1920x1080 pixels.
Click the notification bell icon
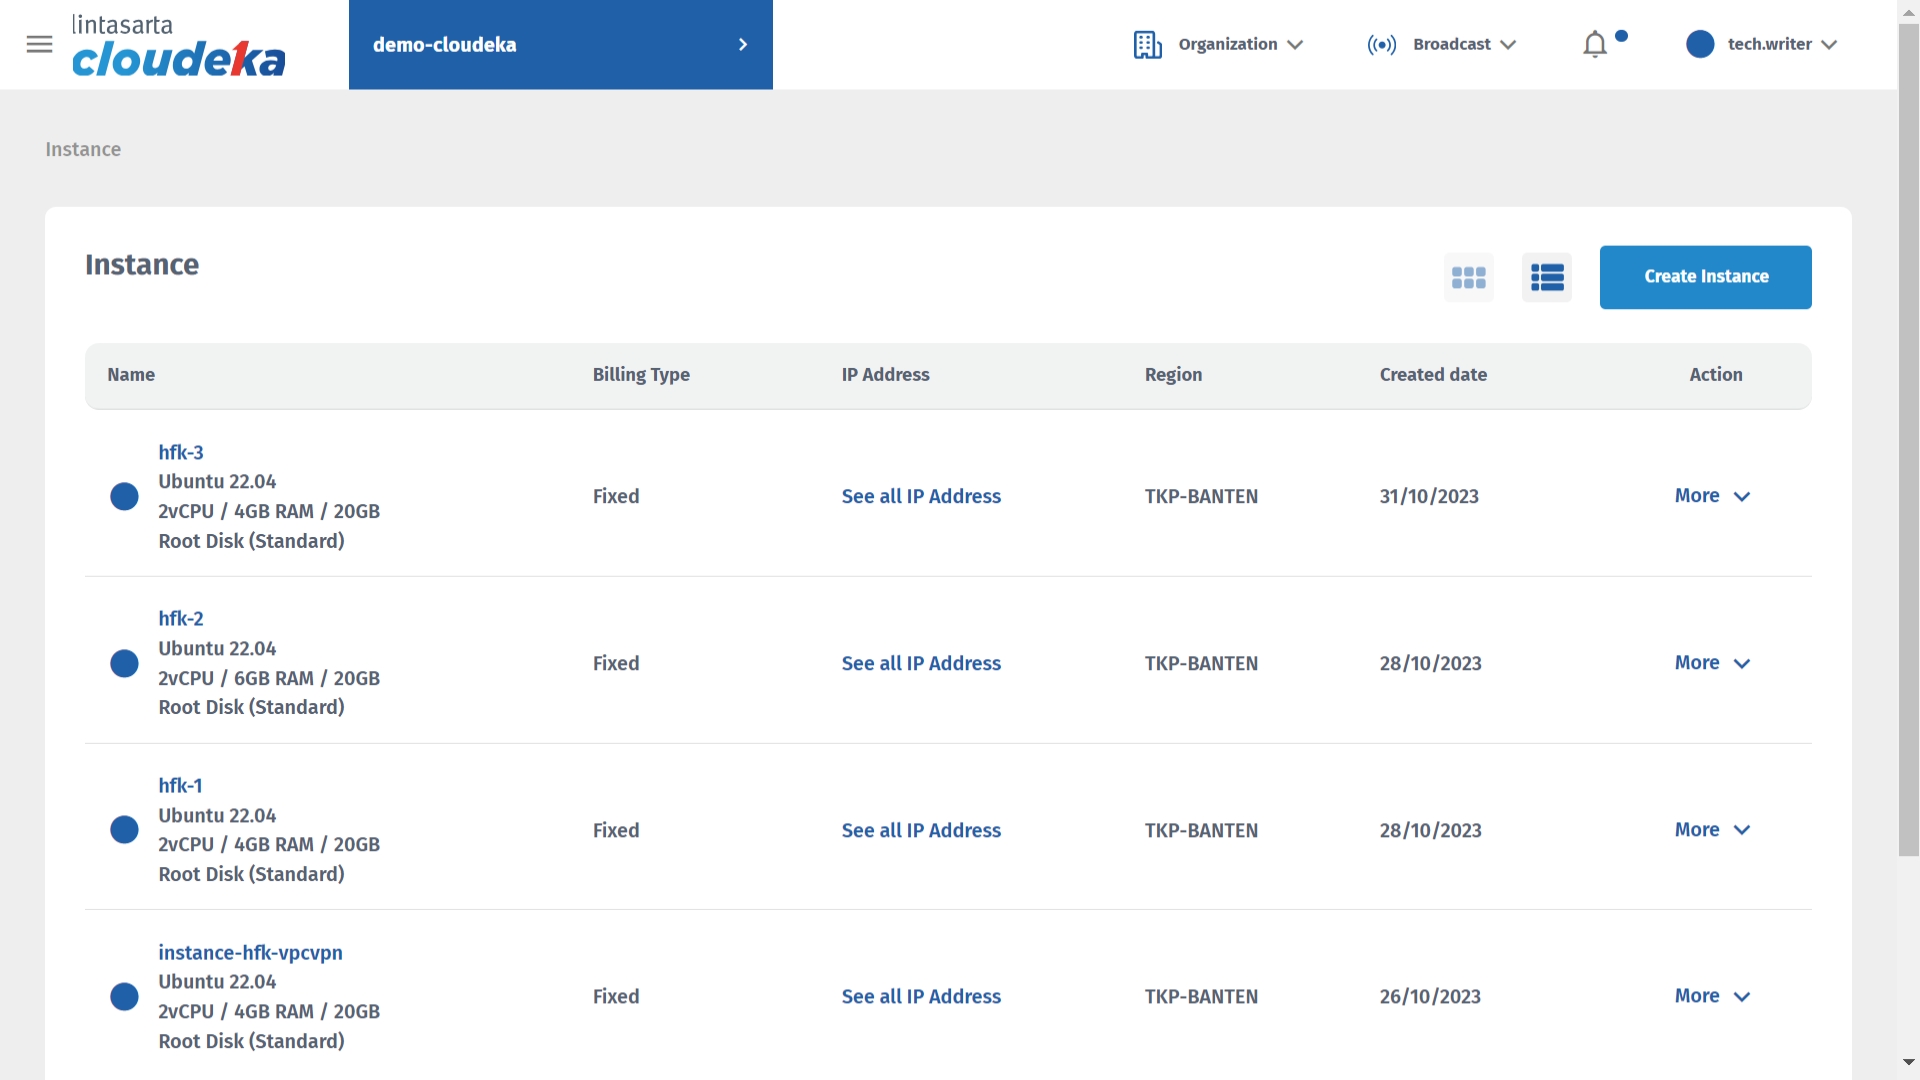[1595, 45]
